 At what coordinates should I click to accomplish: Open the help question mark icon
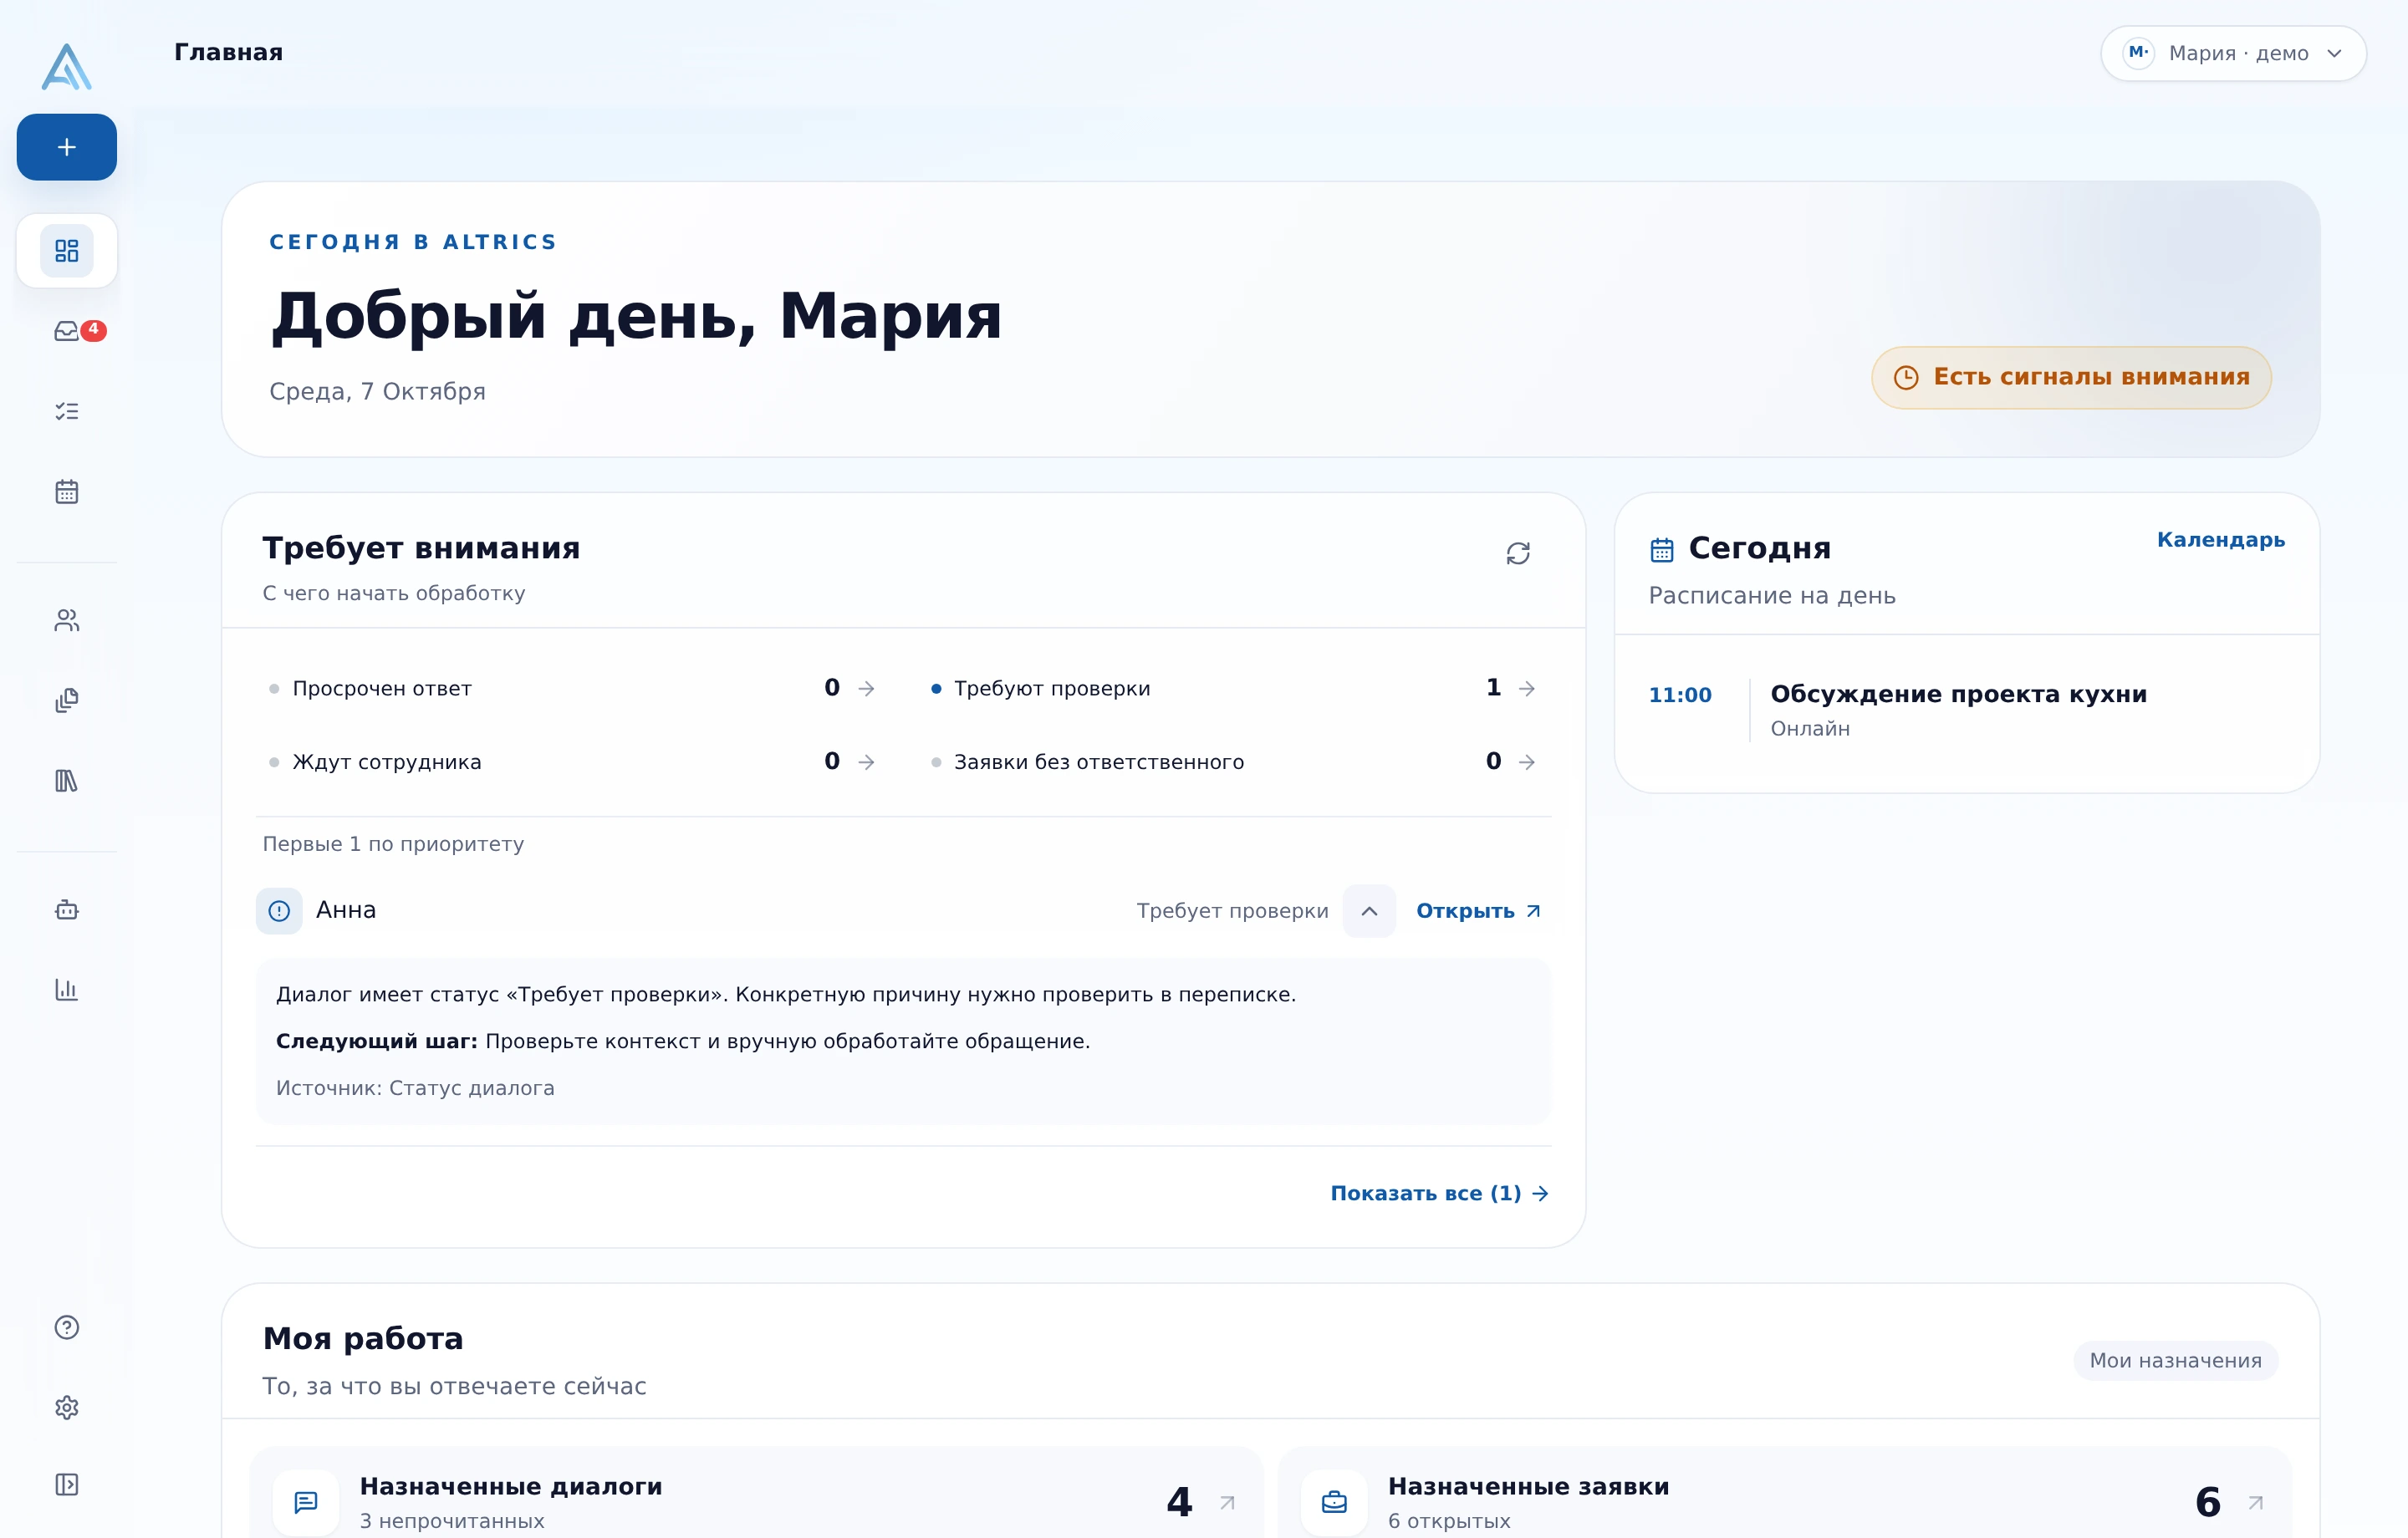pyautogui.click(x=67, y=1327)
